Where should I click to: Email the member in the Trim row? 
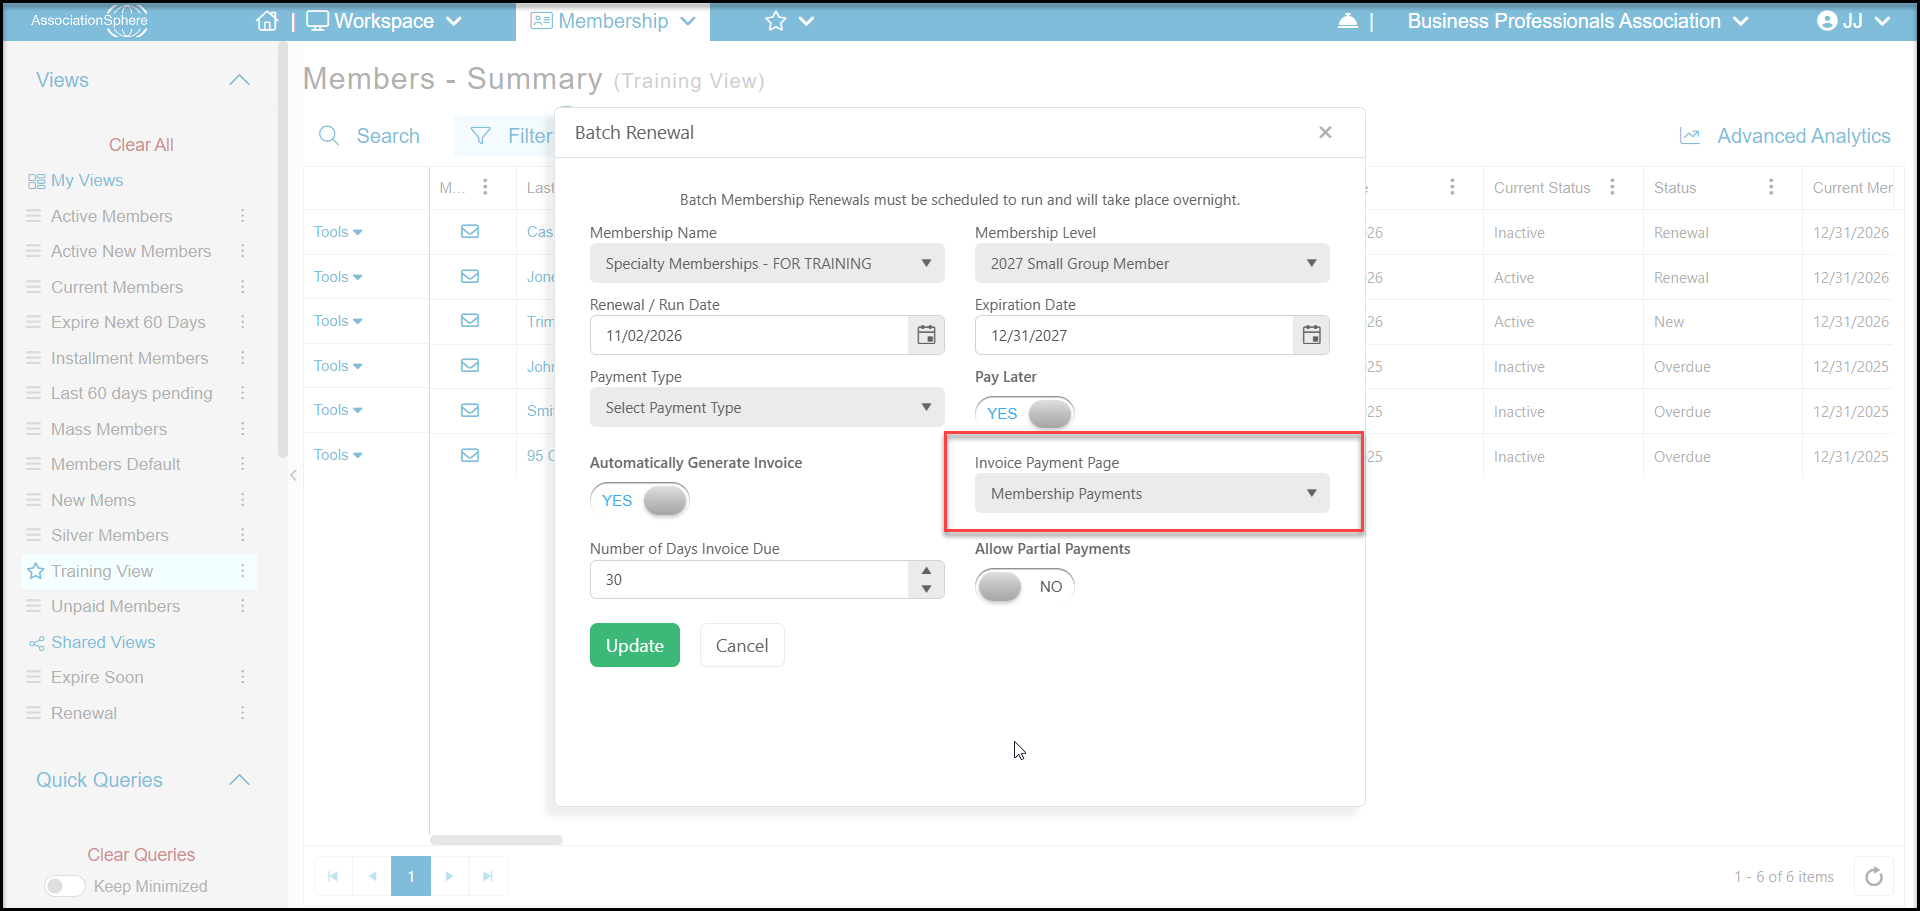(x=470, y=320)
